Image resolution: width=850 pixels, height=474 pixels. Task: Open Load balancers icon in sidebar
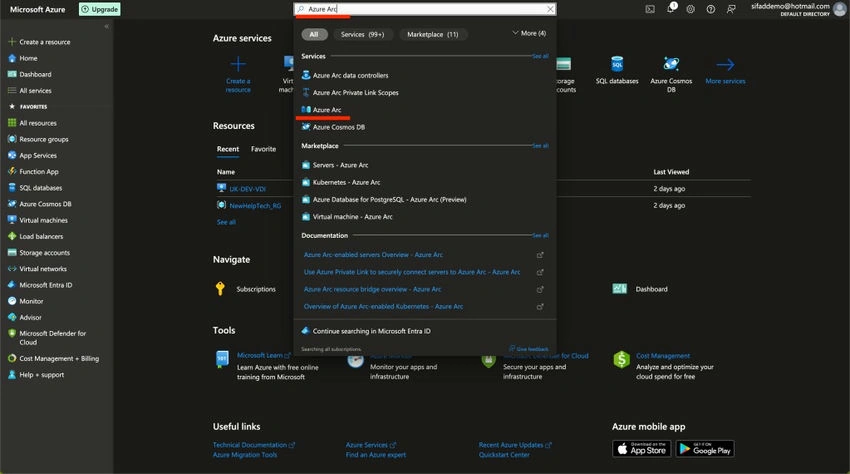(12, 236)
